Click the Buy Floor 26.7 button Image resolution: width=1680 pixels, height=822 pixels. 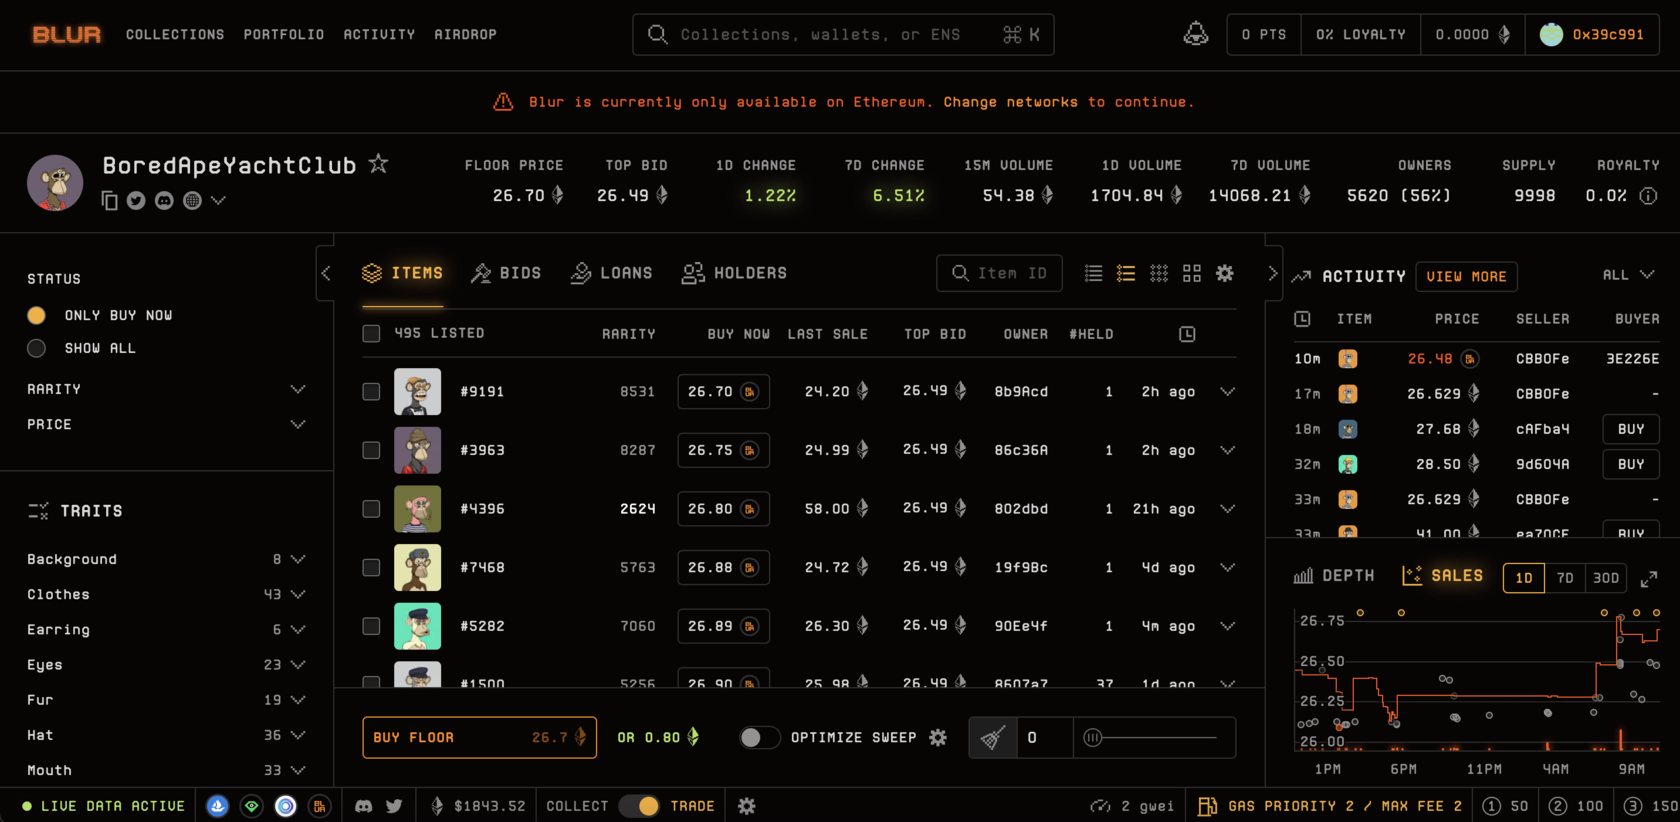(479, 738)
